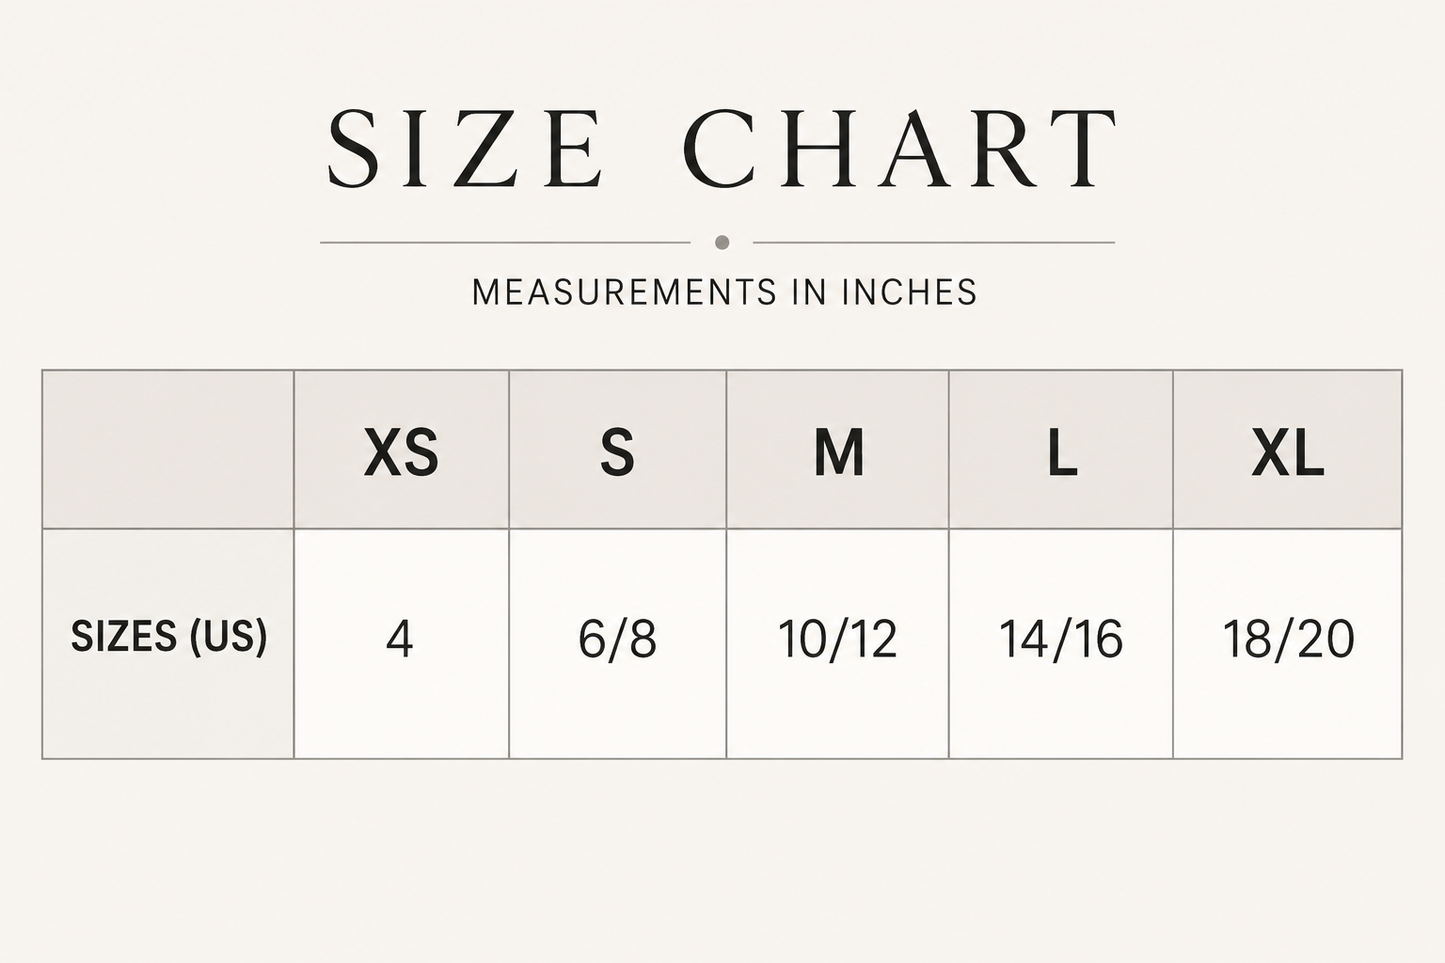This screenshot has width=1445, height=963.
Task: Click the word SIZE in the heading
Action: pyautogui.click(x=465, y=148)
